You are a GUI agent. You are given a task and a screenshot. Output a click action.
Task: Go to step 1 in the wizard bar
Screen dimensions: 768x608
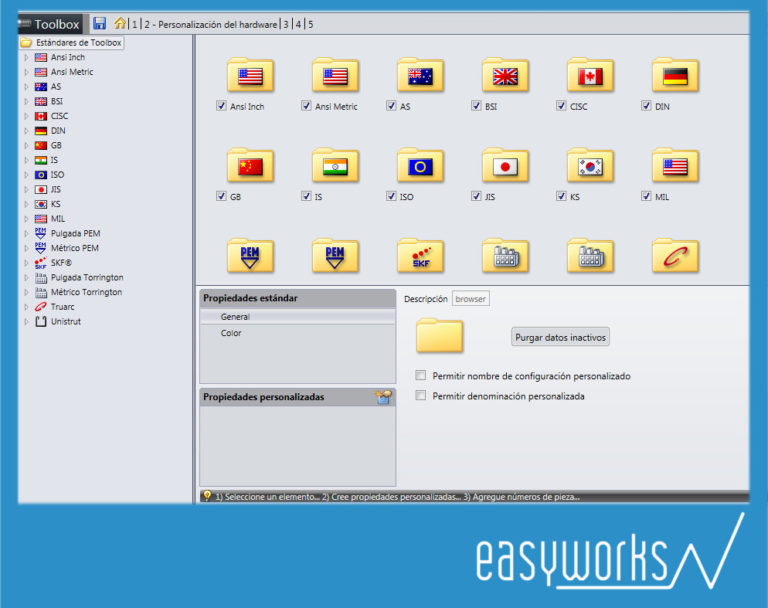[x=134, y=24]
